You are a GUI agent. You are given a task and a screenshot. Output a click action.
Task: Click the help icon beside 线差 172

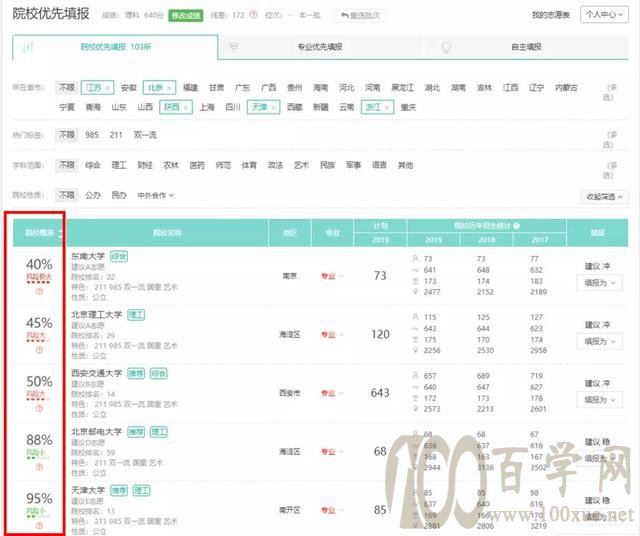(253, 15)
